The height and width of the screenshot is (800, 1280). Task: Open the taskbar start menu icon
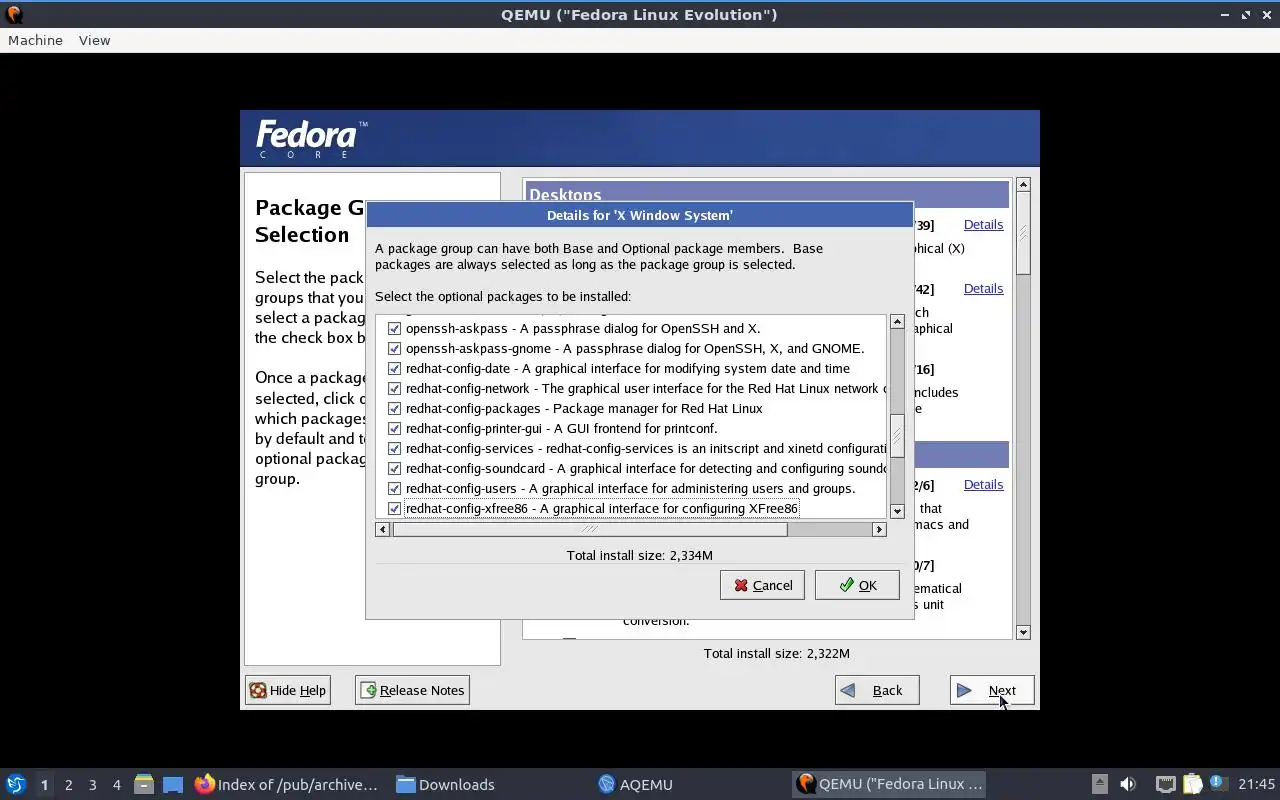click(x=15, y=785)
